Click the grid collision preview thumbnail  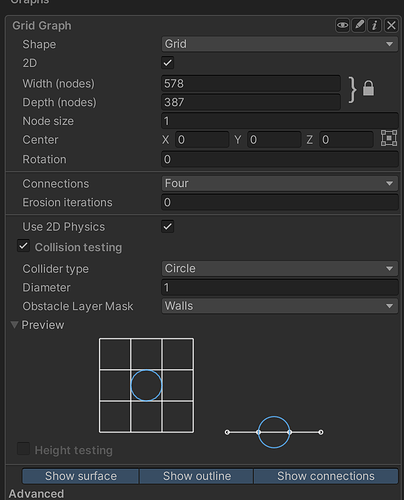pos(146,385)
